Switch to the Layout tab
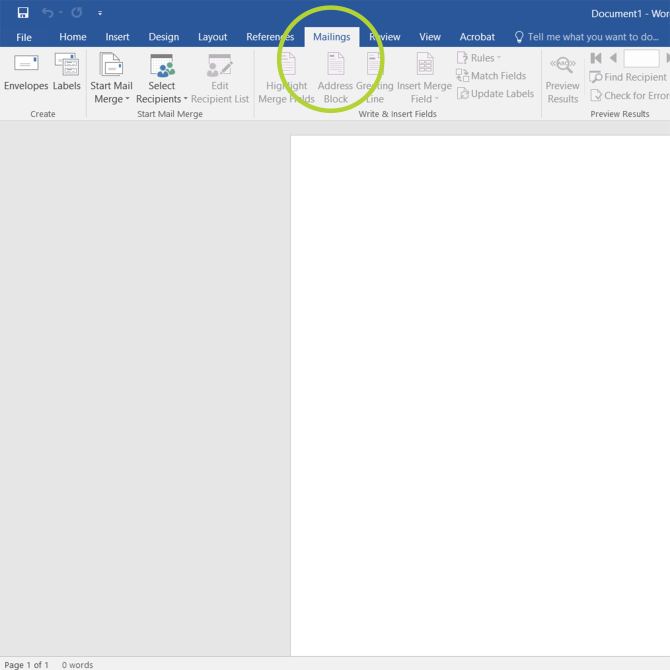Viewport: 670px width, 670px height. [x=212, y=37]
